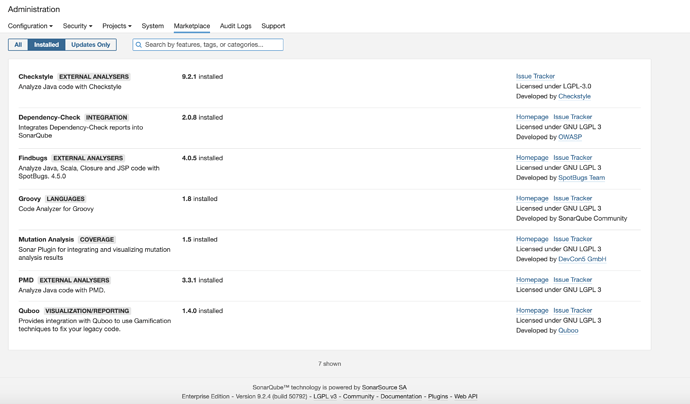The width and height of the screenshot is (690, 404).
Task: Click the COVERAGE category tag
Action: (x=97, y=239)
